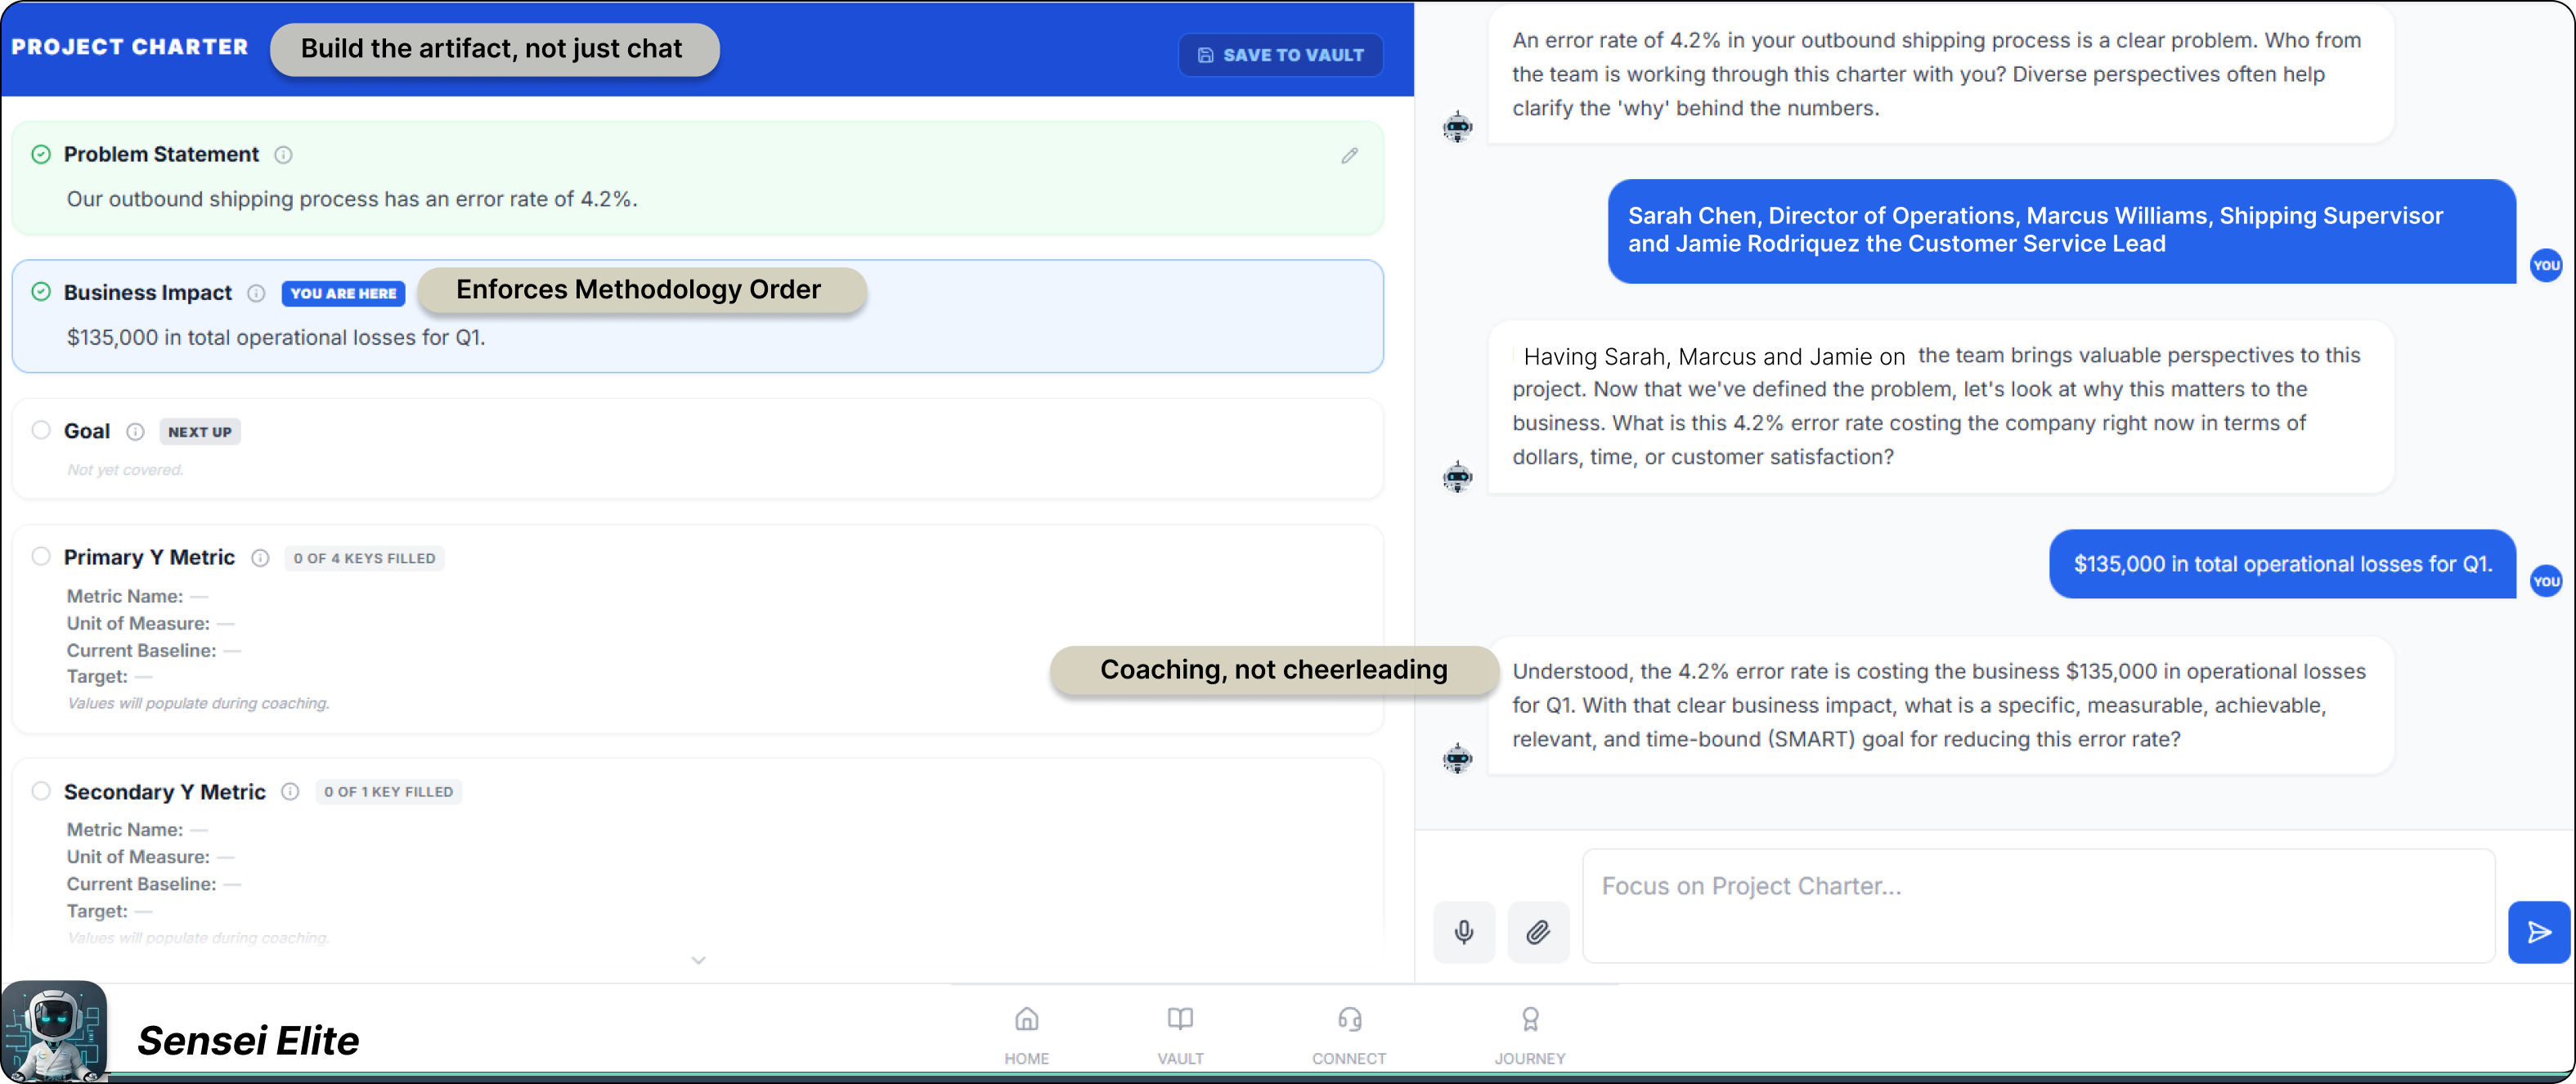
Task: Edit the Problem Statement with pencil icon
Action: [x=1349, y=155]
